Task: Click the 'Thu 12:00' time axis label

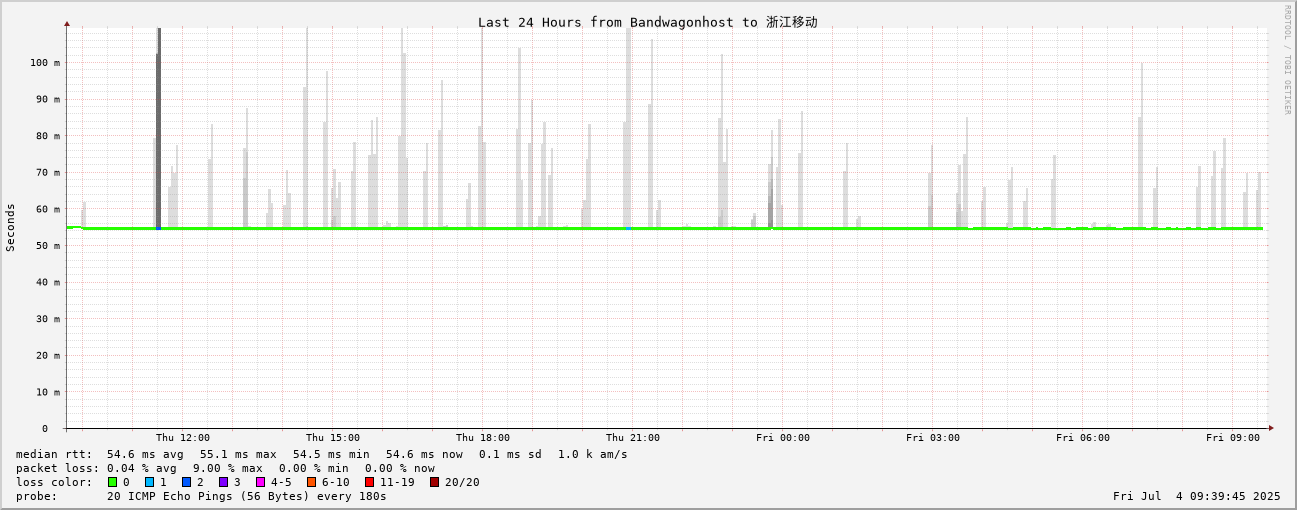Action: [x=183, y=438]
